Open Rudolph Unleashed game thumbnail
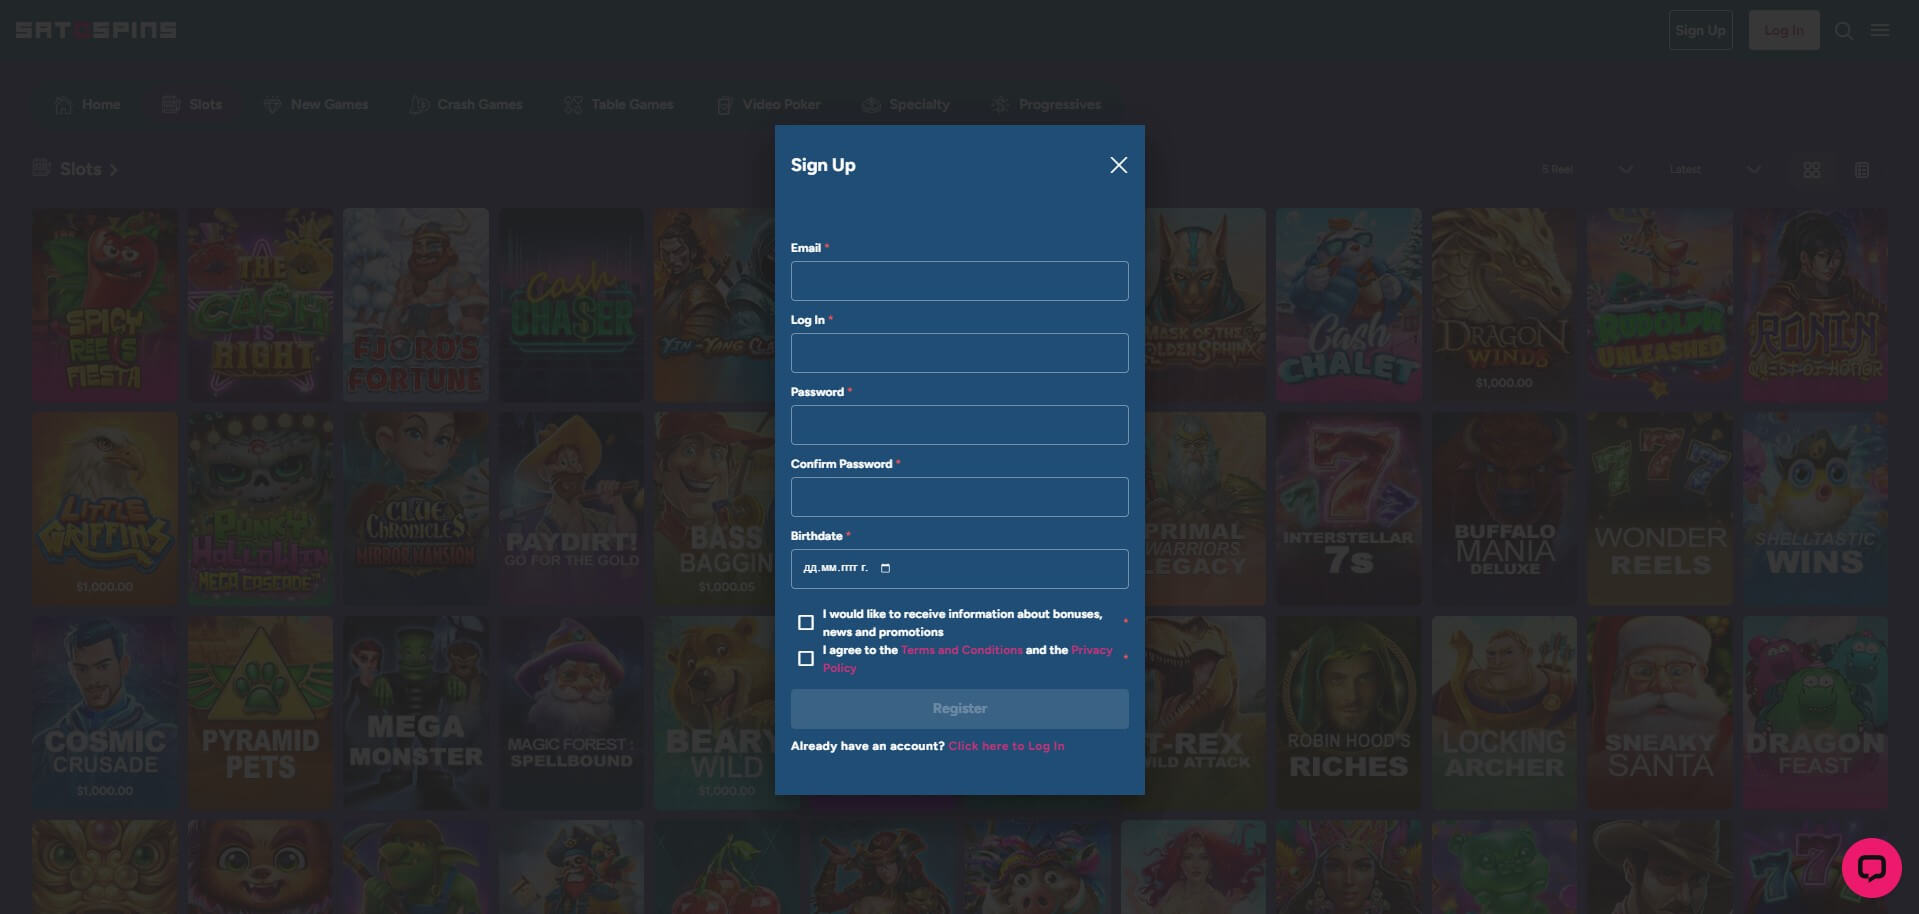The width and height of the screenshot is (1919, 914). [1660, 305]
